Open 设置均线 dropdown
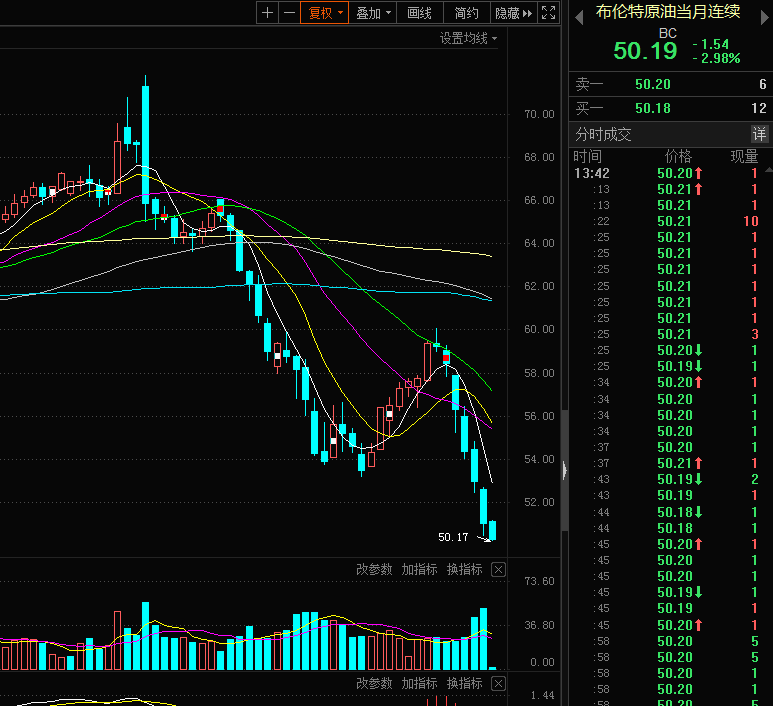 (x=468, y=38)
